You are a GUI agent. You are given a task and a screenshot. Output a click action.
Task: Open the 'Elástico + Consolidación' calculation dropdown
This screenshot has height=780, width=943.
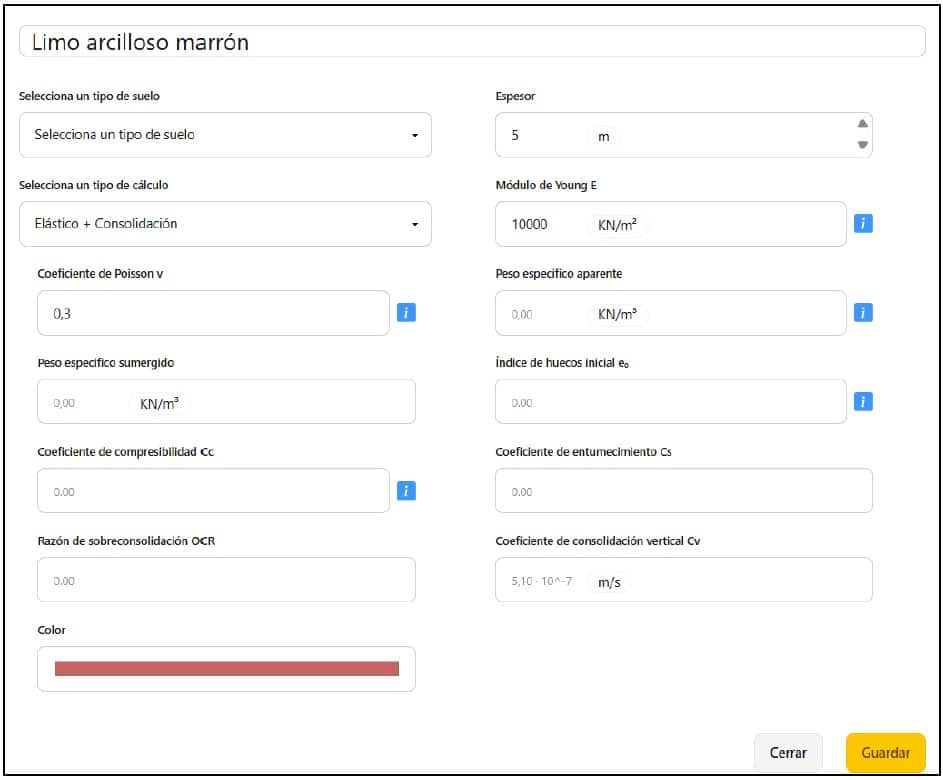pos(225,224)
